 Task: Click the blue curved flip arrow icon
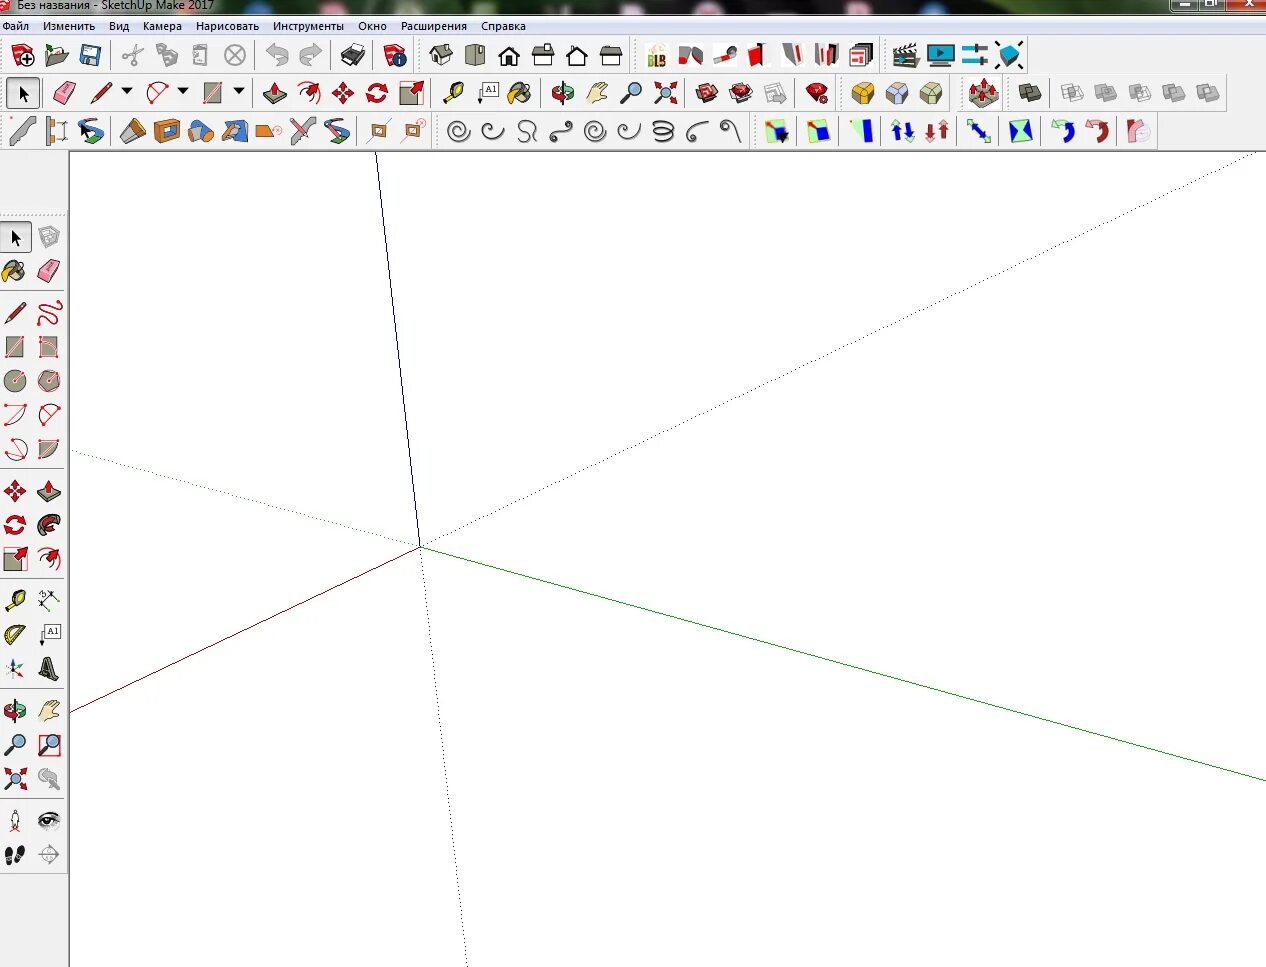pos(1063,131)
